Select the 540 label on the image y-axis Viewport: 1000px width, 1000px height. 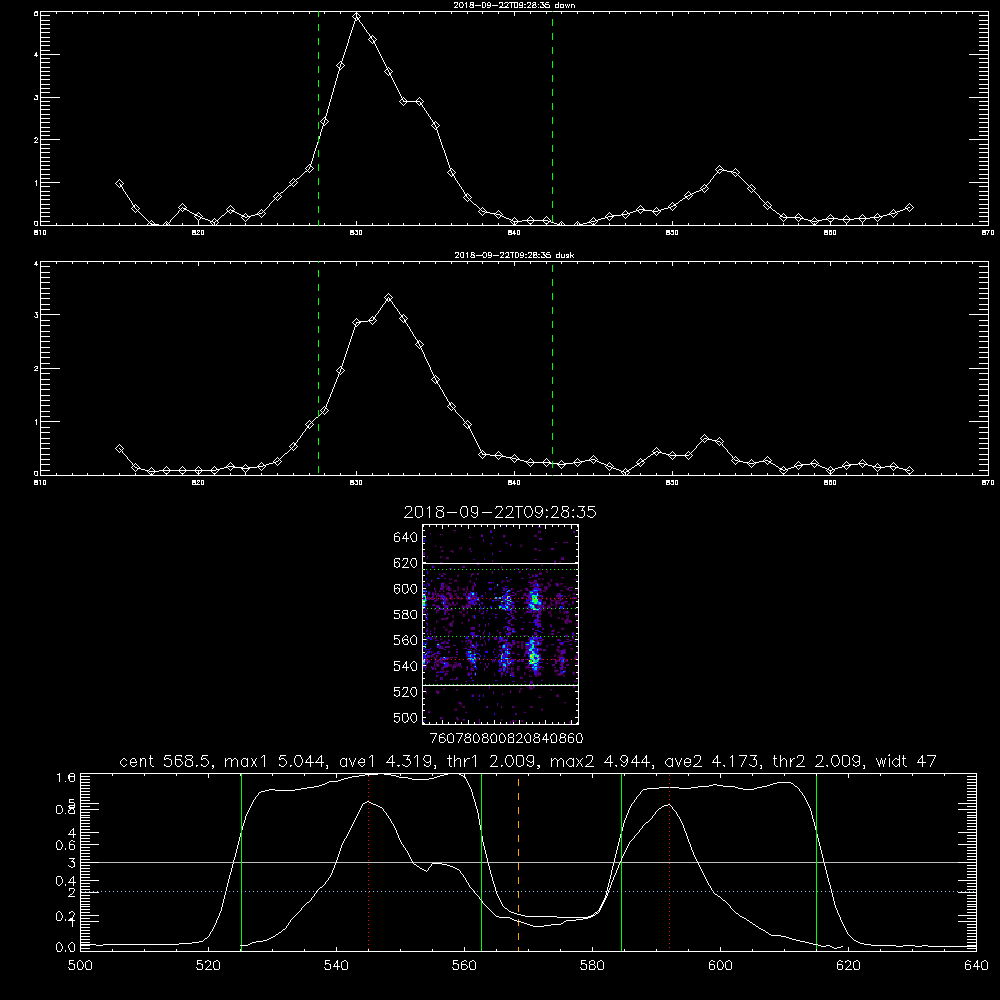pos(405,666)
